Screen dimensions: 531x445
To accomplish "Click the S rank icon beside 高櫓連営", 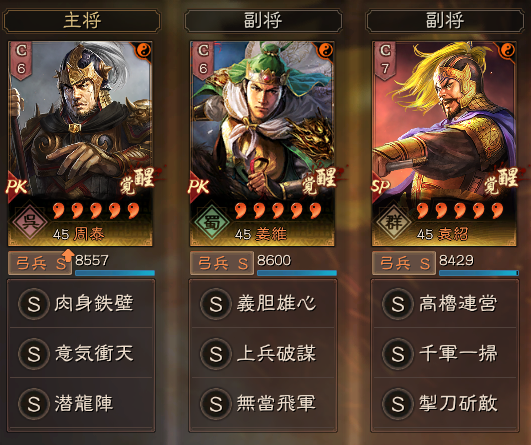I will pos(398,304).
